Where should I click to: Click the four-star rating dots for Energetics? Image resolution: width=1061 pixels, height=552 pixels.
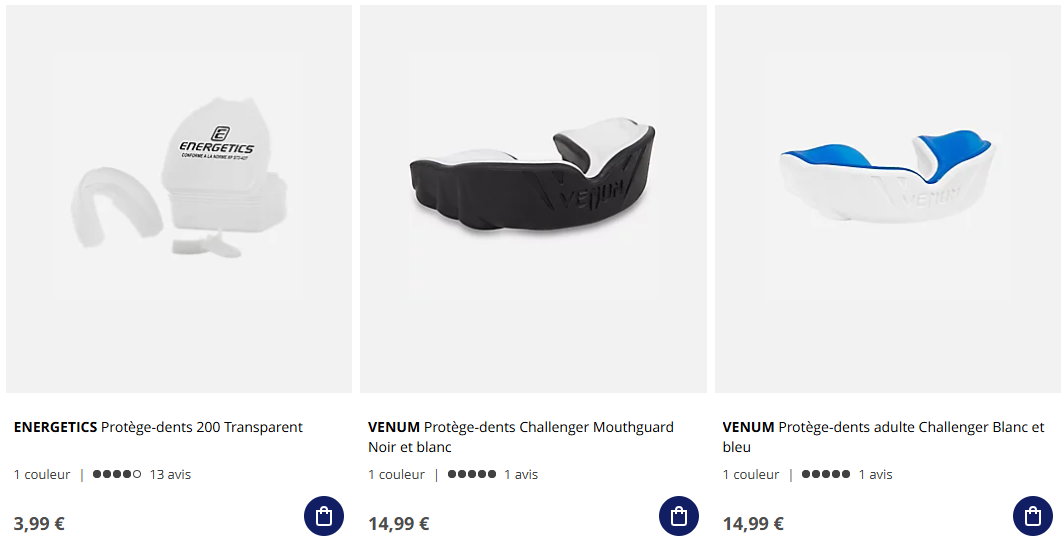click(x=117, y=474)
